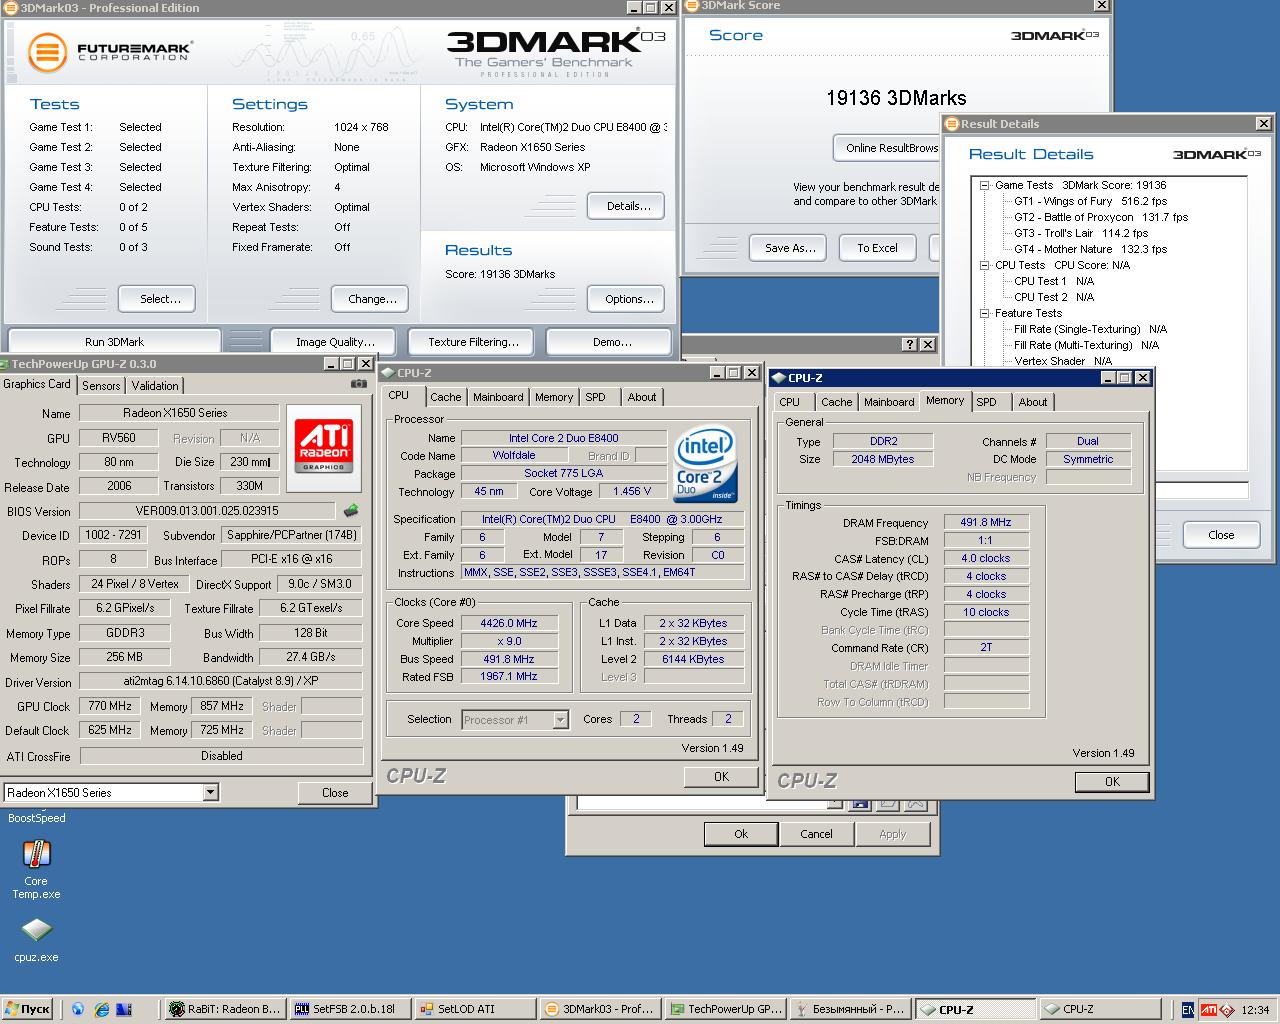1280x1024 pixels.
Task: Click the Core Speed 4426.0 MHz value
Action: point(508,623)
